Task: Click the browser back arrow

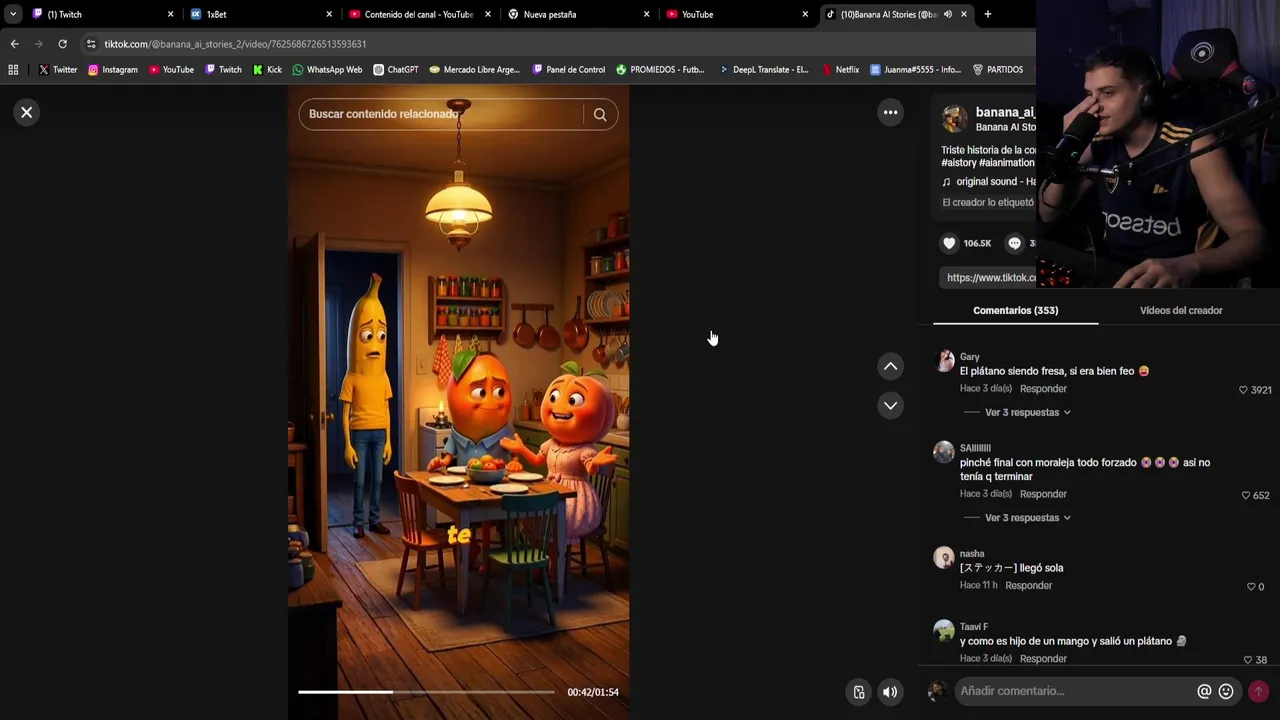Action: pyautogui.click(x=14, y=44)
